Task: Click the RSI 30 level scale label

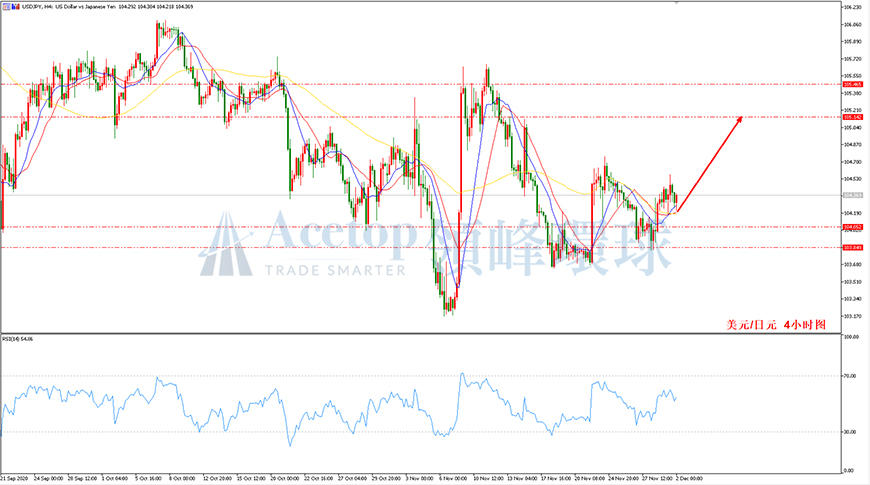Action: 849,432
